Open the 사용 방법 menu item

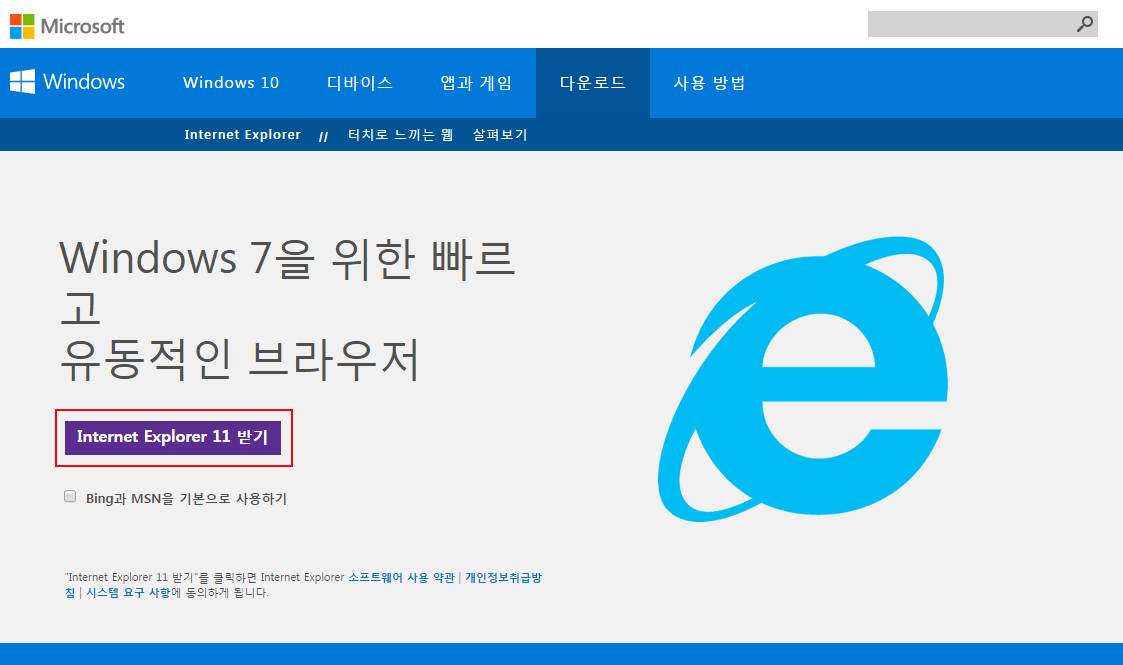pyautogui.click(x=709, y=83)
